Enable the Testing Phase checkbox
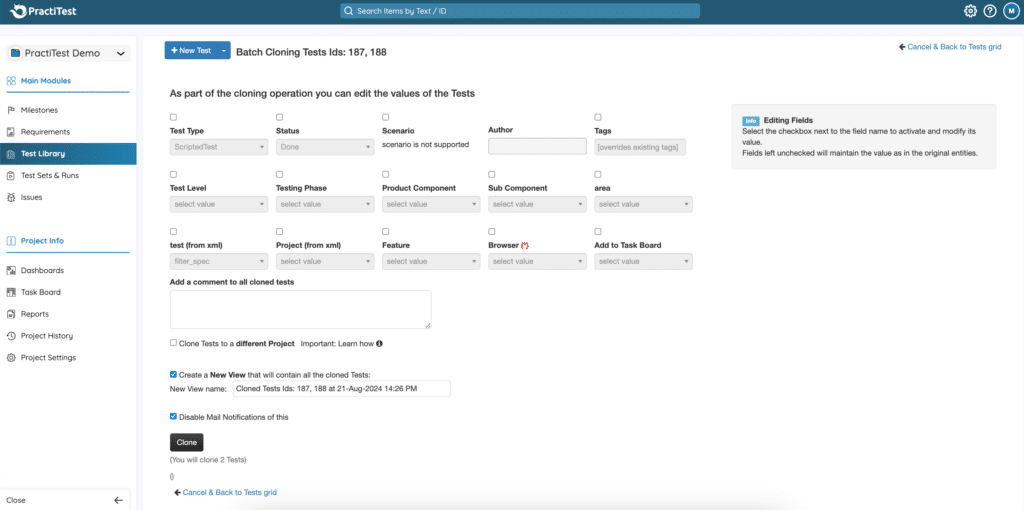The image size is (1024, 510). coord(280,174)
